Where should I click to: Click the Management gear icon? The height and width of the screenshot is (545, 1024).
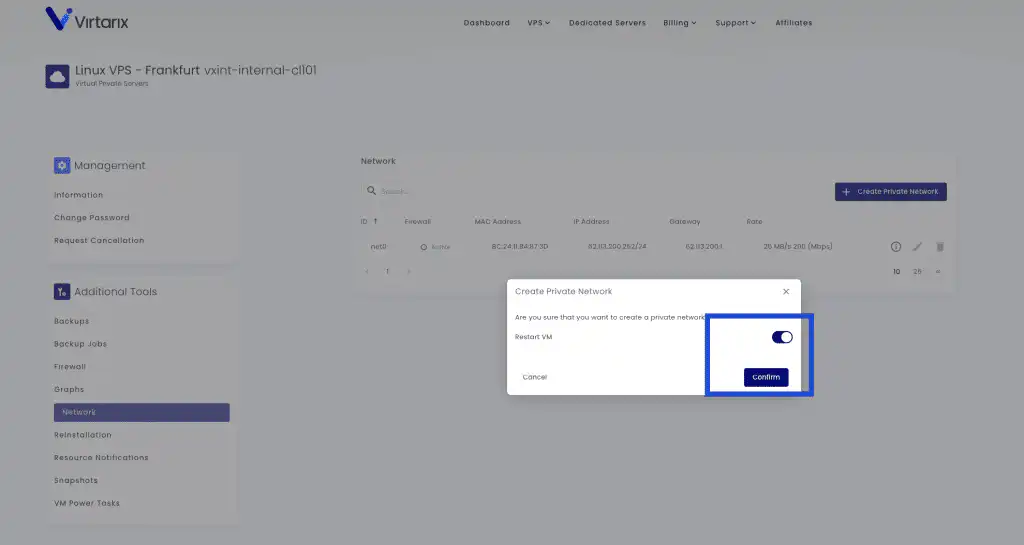click(62, 166)
